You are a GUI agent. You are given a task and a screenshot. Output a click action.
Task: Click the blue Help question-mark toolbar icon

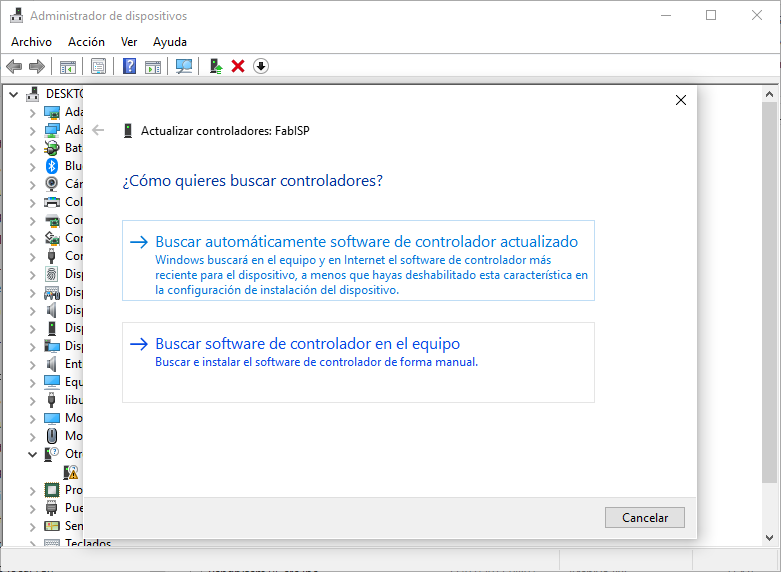(130, 66)
